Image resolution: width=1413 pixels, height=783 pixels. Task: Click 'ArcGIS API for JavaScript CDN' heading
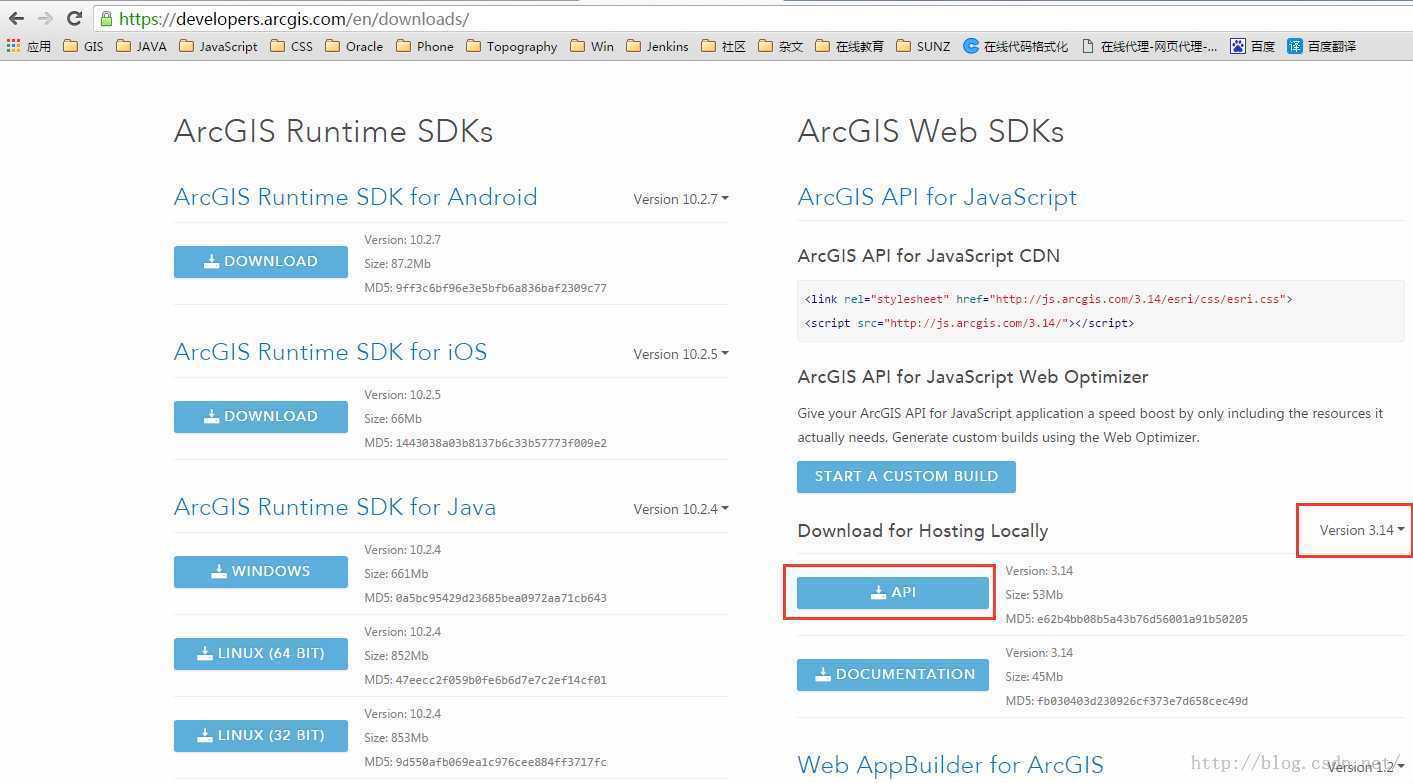coord(929,256)
